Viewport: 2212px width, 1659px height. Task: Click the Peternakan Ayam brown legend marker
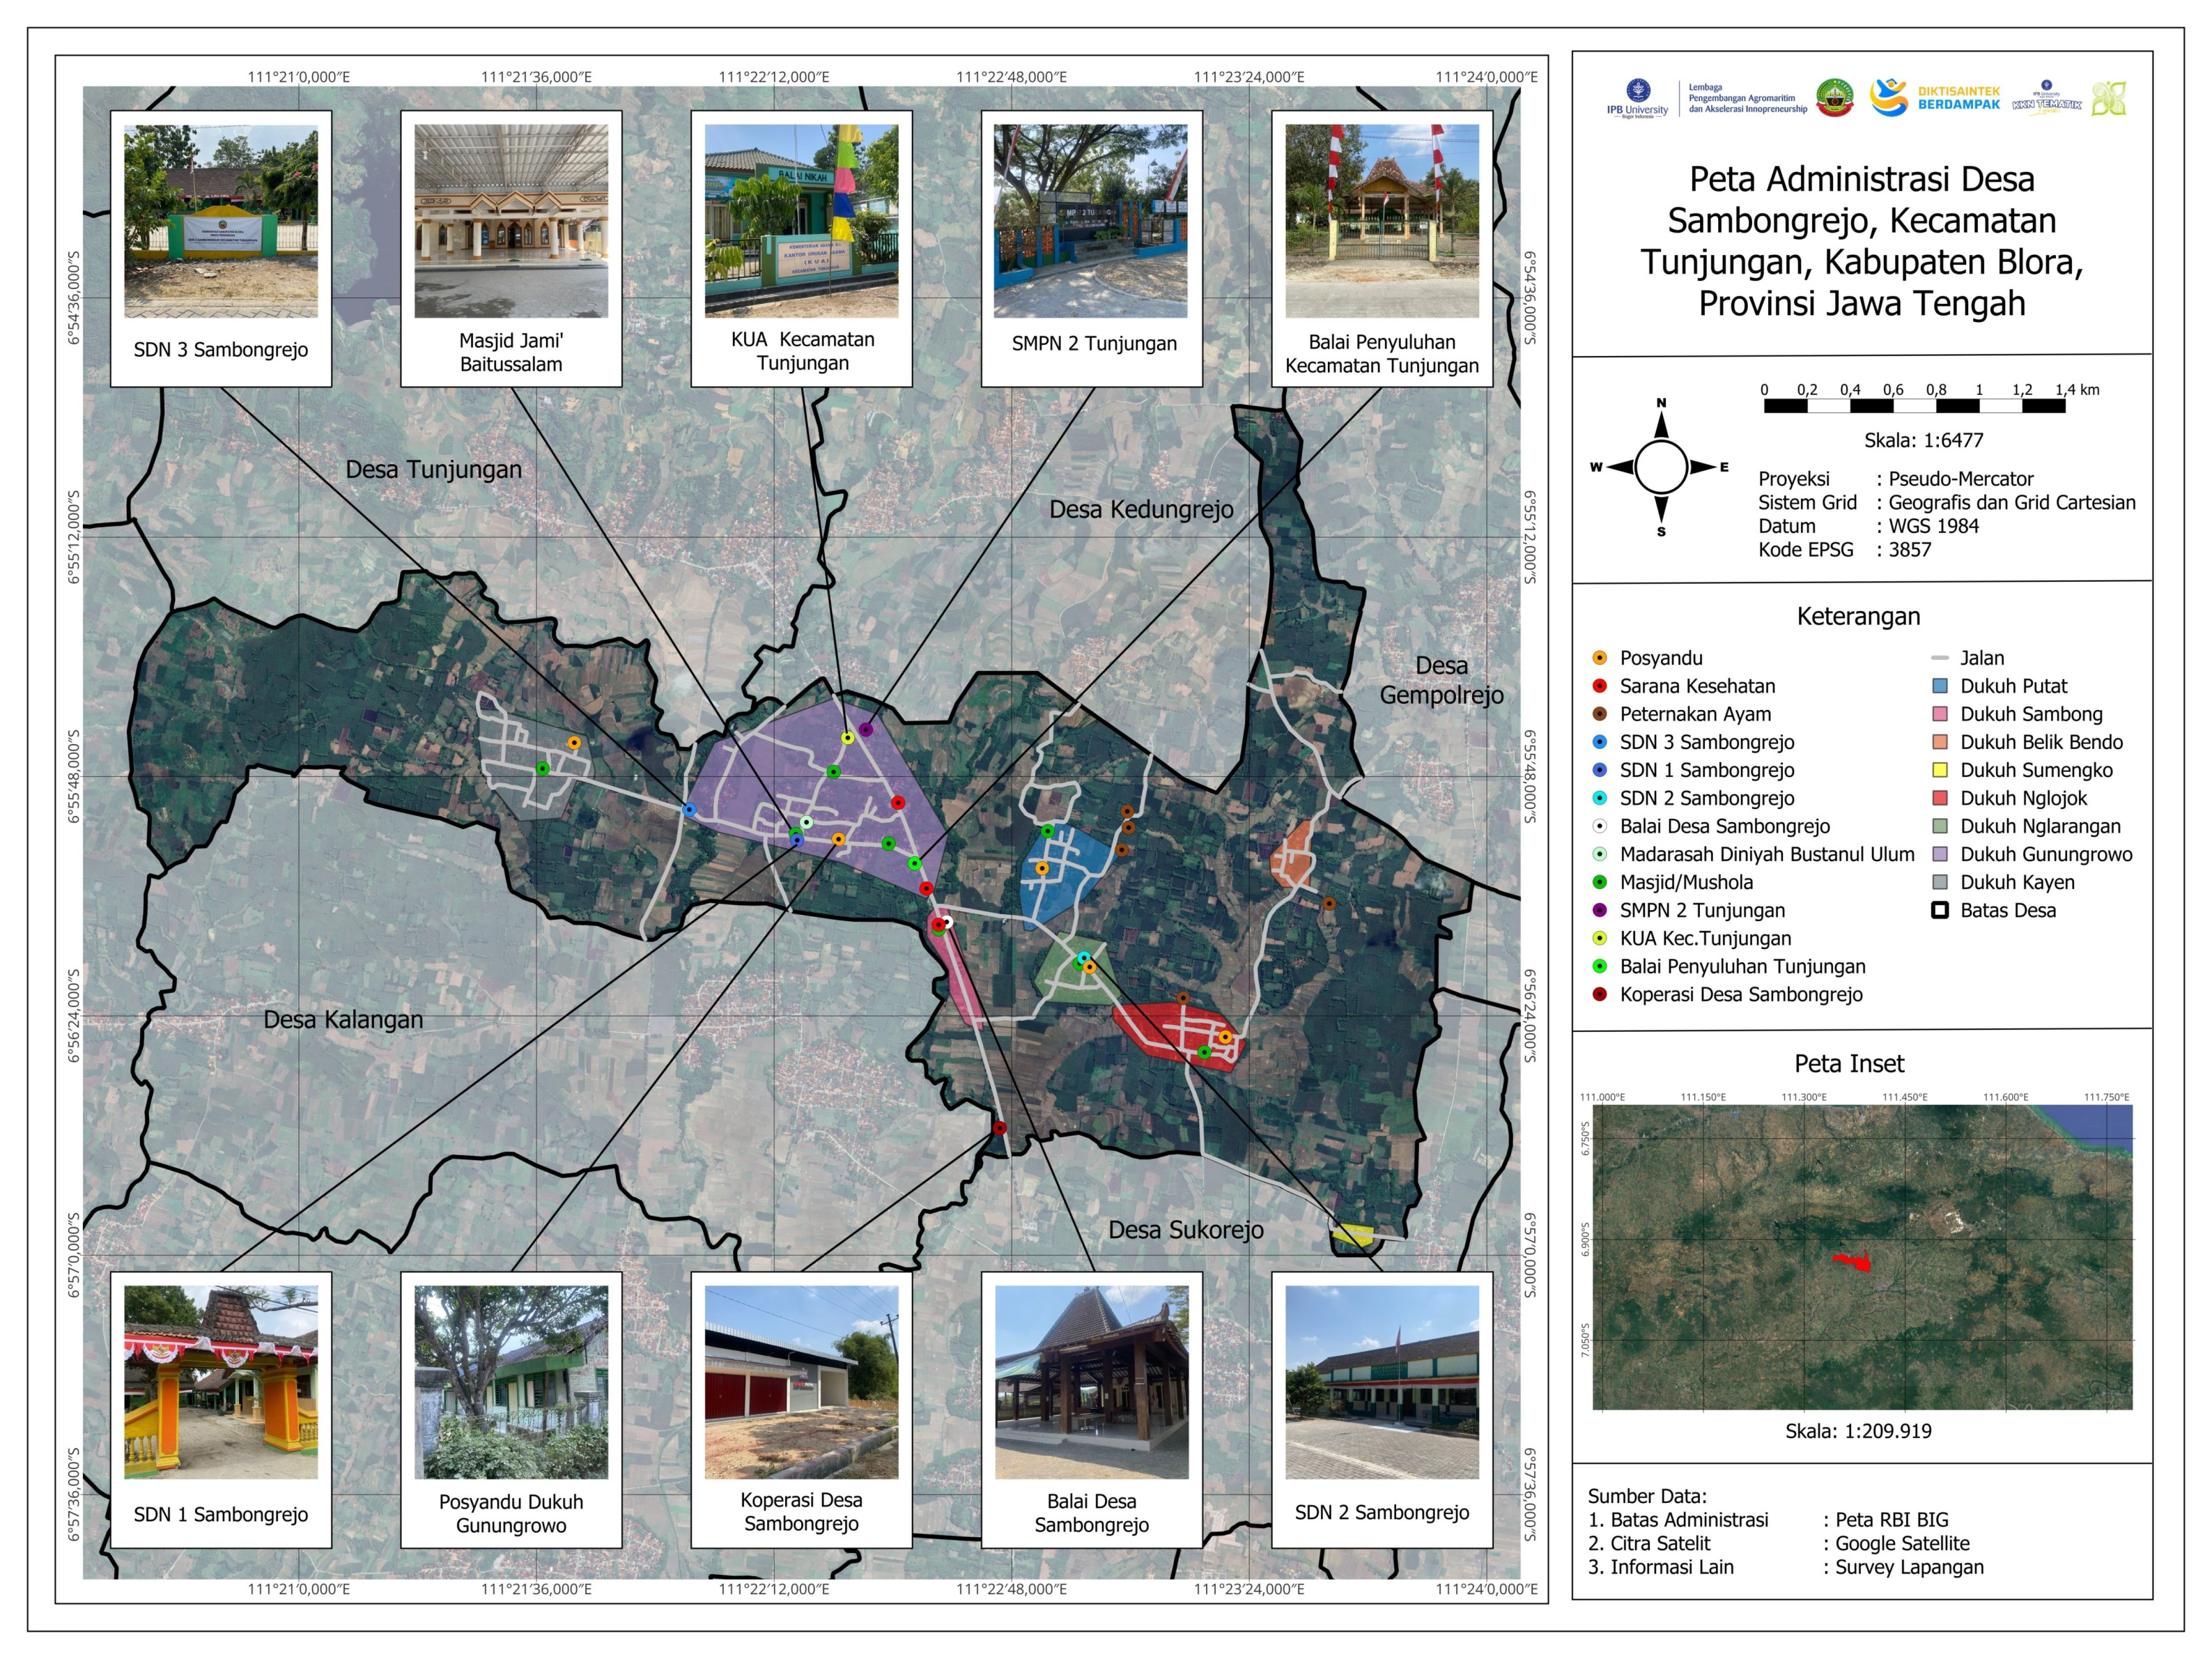(x=1599, y=714)
